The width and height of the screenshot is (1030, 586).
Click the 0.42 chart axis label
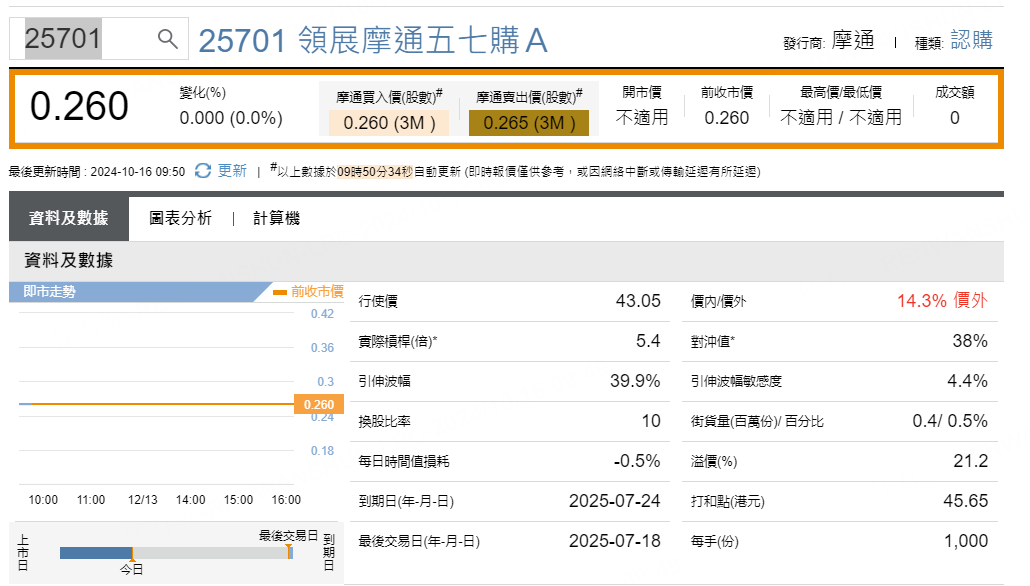(x=322, y=314)
